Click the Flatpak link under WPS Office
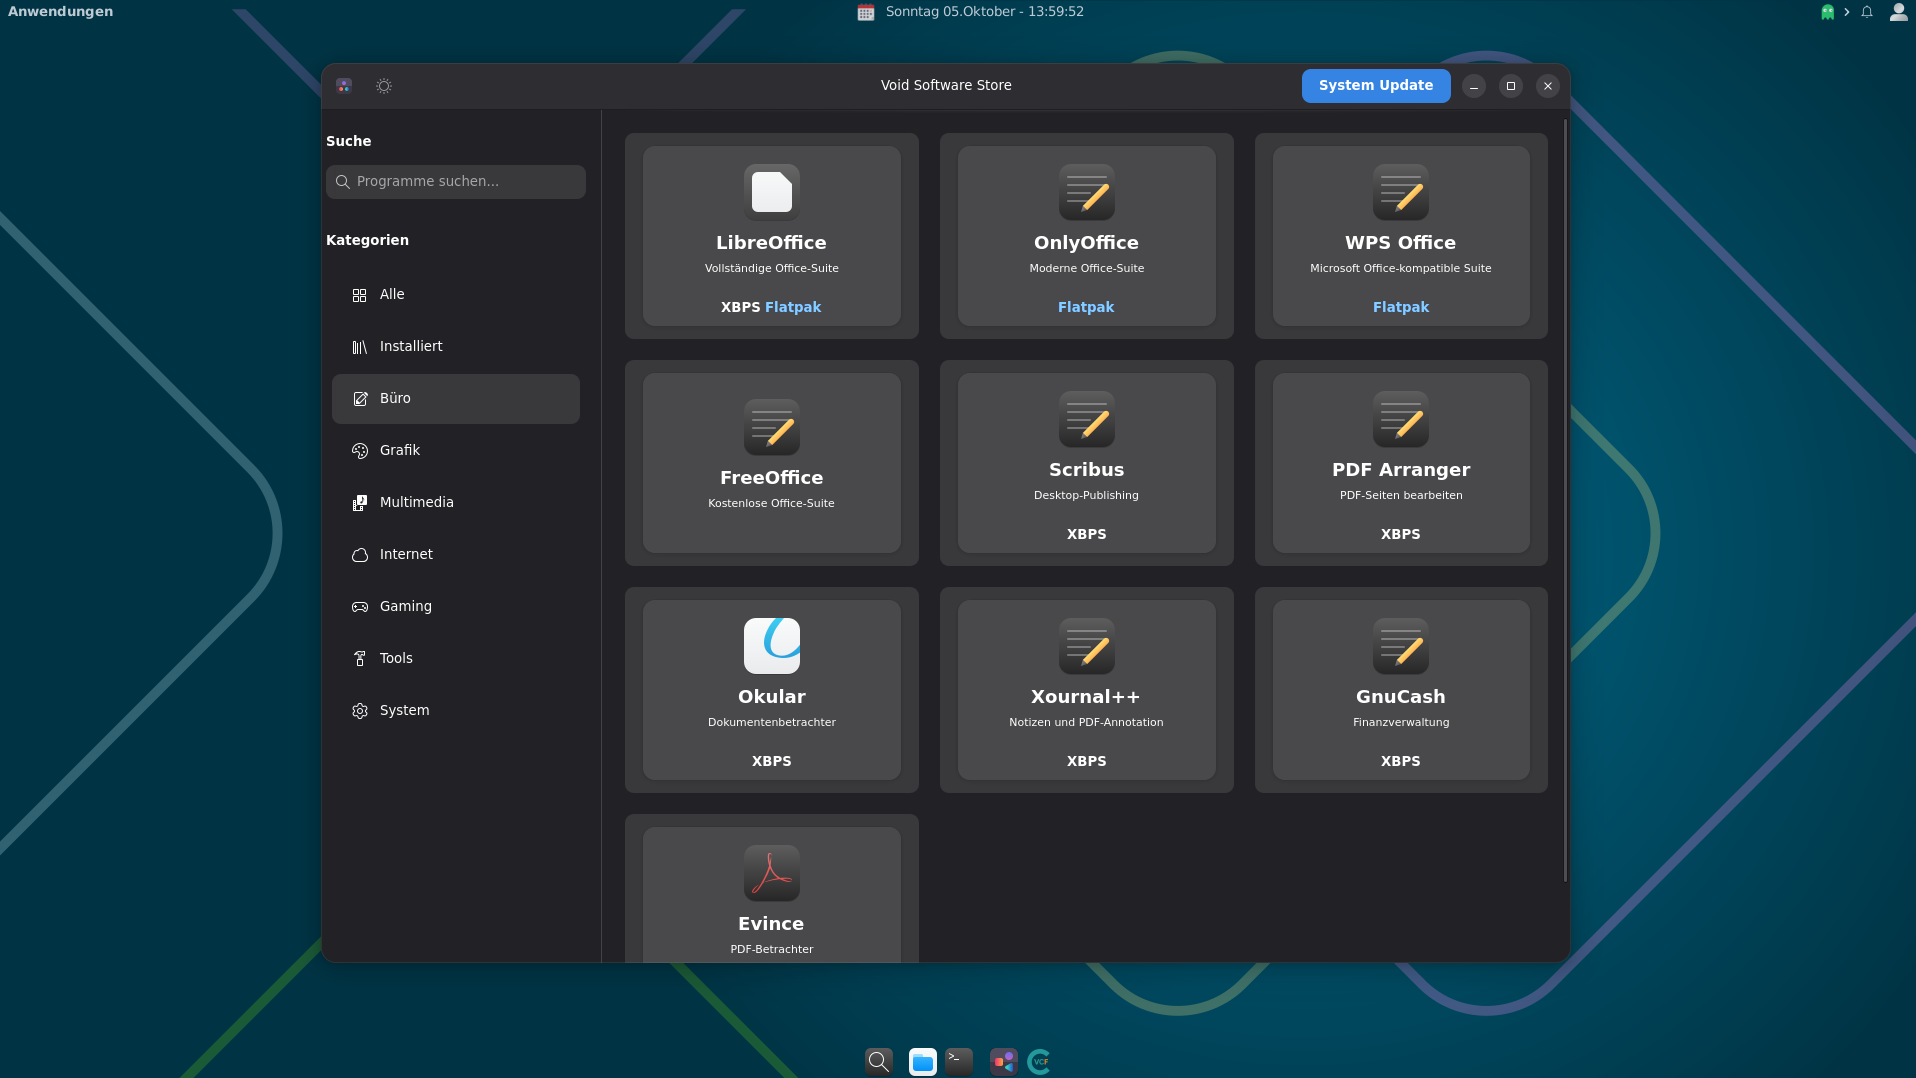The image size is (1916, 1078). click(1400, 307)
